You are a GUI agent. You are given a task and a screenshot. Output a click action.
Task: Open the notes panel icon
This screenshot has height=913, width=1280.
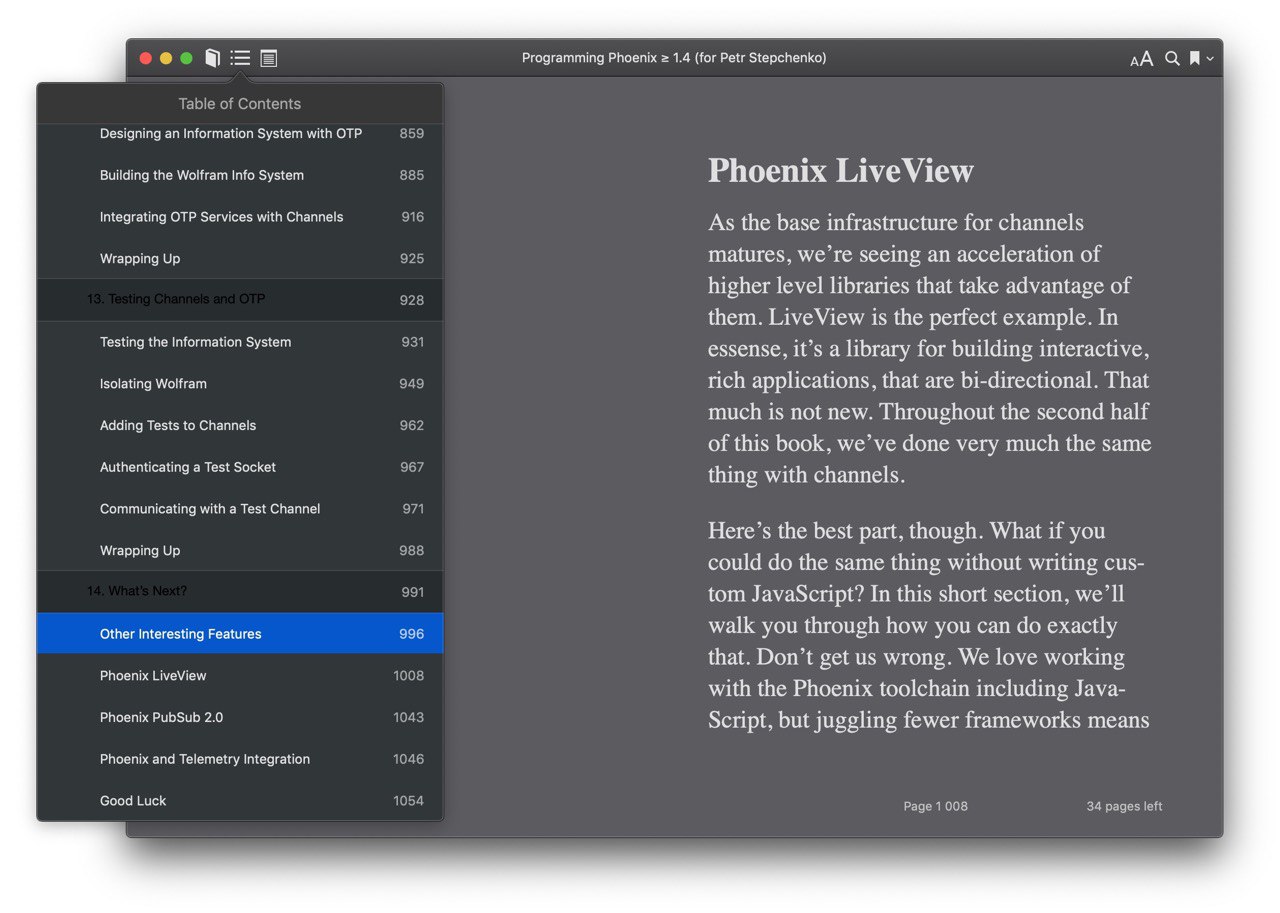269,58
